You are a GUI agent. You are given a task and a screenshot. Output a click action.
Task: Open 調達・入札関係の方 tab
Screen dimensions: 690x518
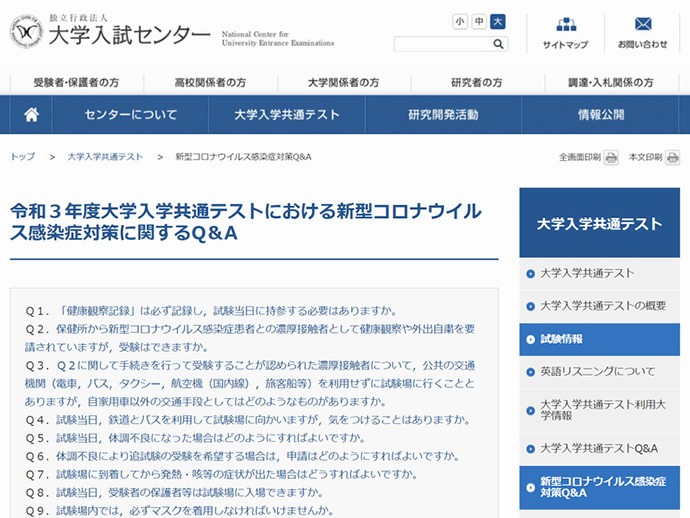coord(611,82)
